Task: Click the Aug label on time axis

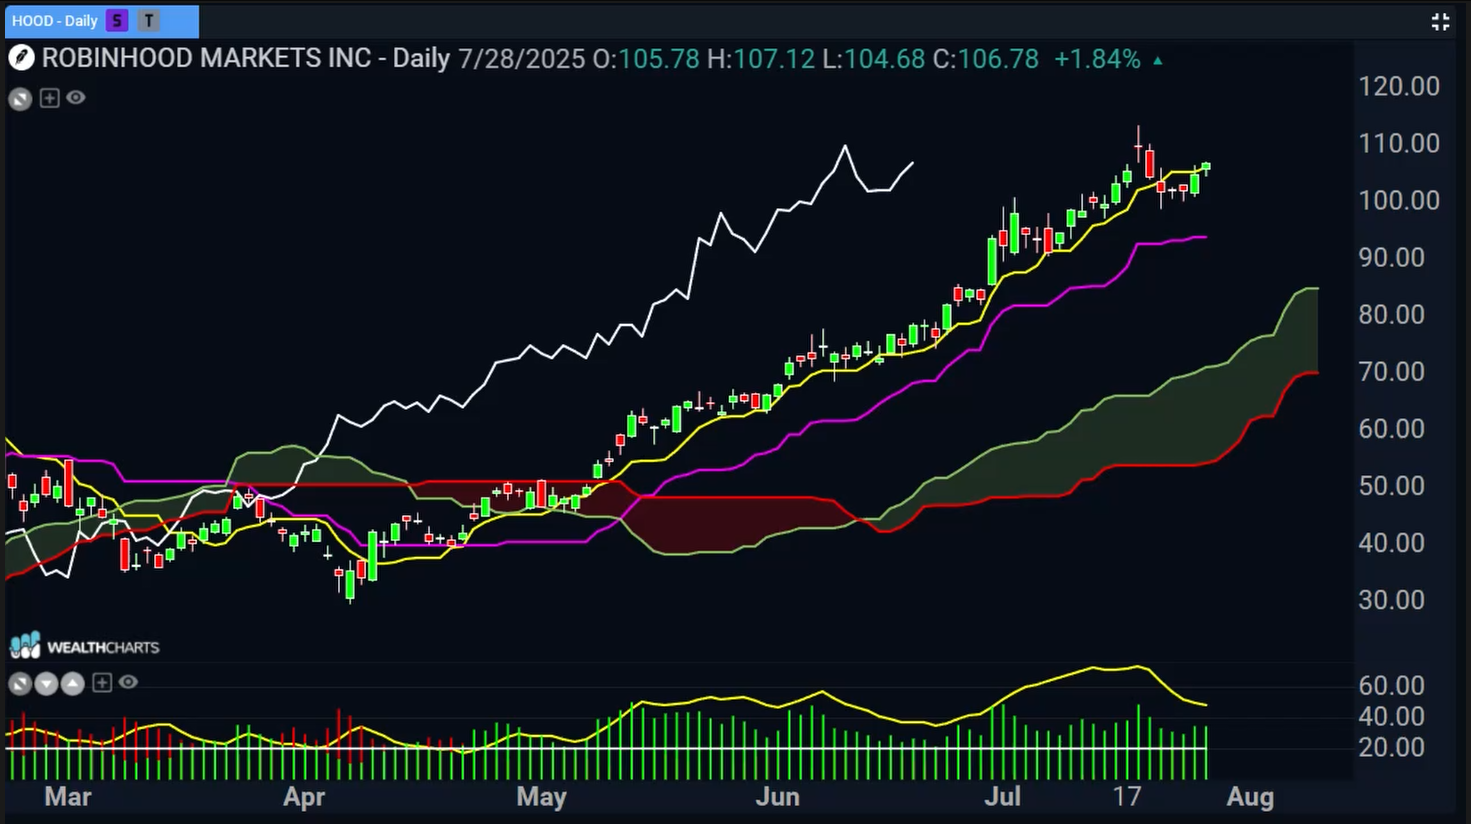Action: pyautogui.click(x=1250, y=796)
